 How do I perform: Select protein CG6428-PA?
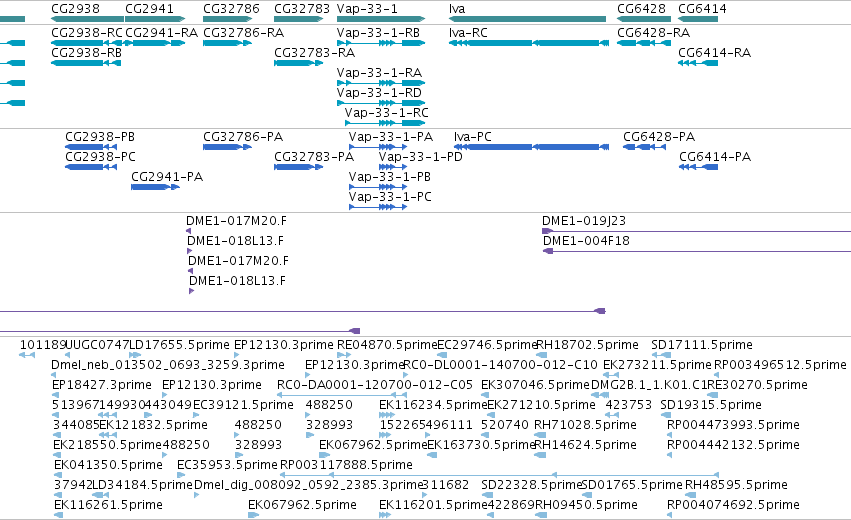644,147
